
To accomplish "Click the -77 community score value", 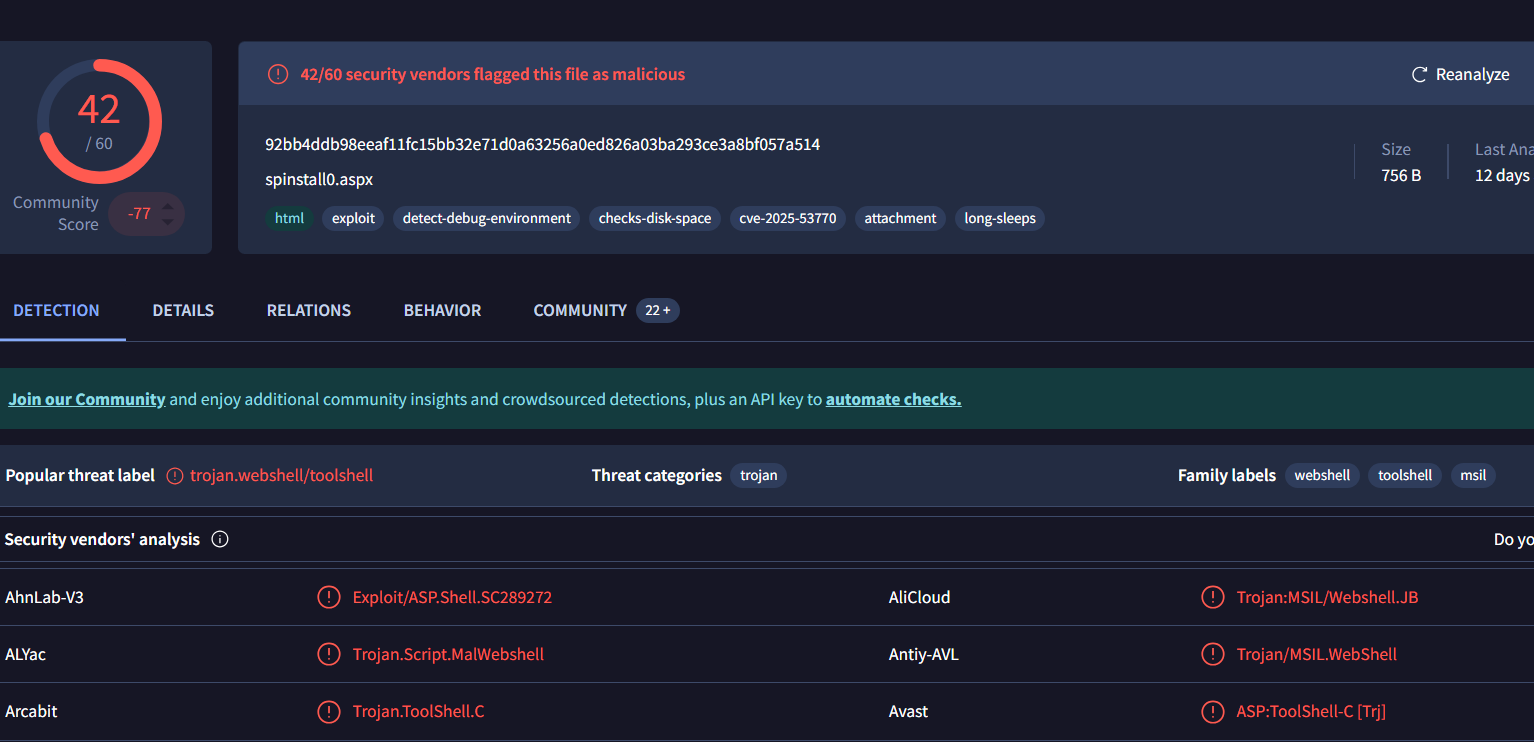I will 137,214.
